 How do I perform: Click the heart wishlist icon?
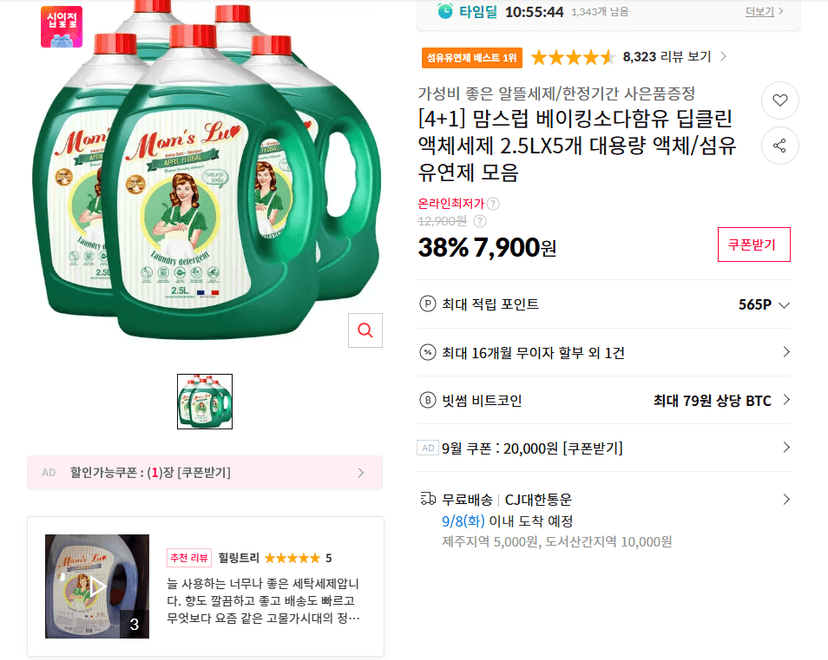tap(780, 100)
